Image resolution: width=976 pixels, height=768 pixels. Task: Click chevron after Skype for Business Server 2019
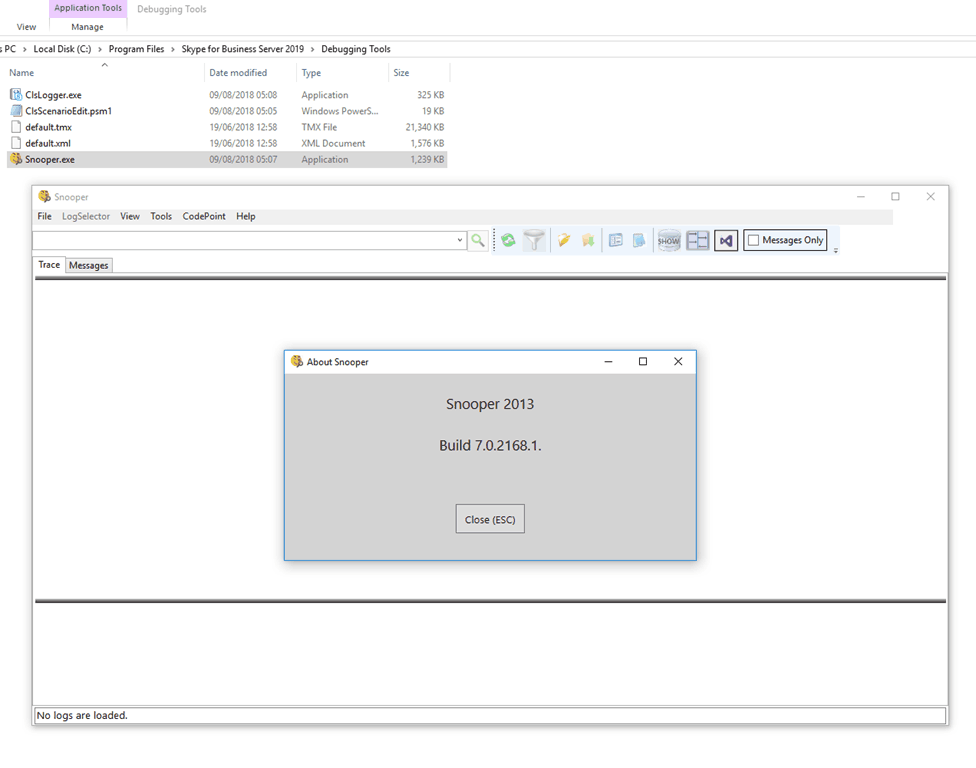[312, 49]
